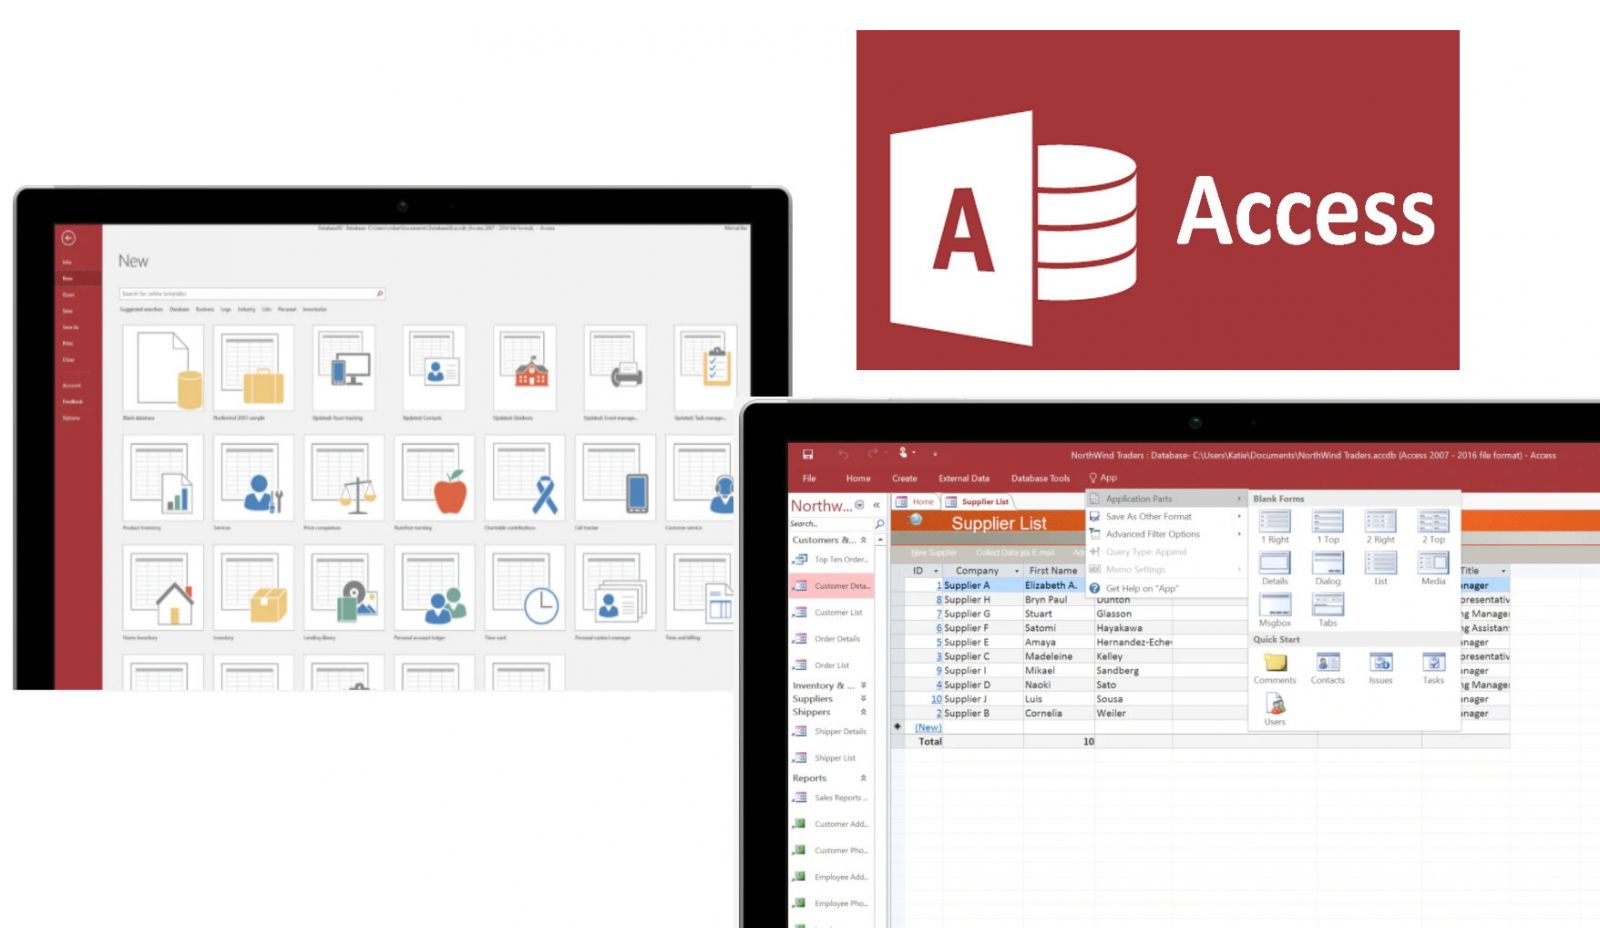Open the Students template with schoolhouse

(x=524, y=368)
